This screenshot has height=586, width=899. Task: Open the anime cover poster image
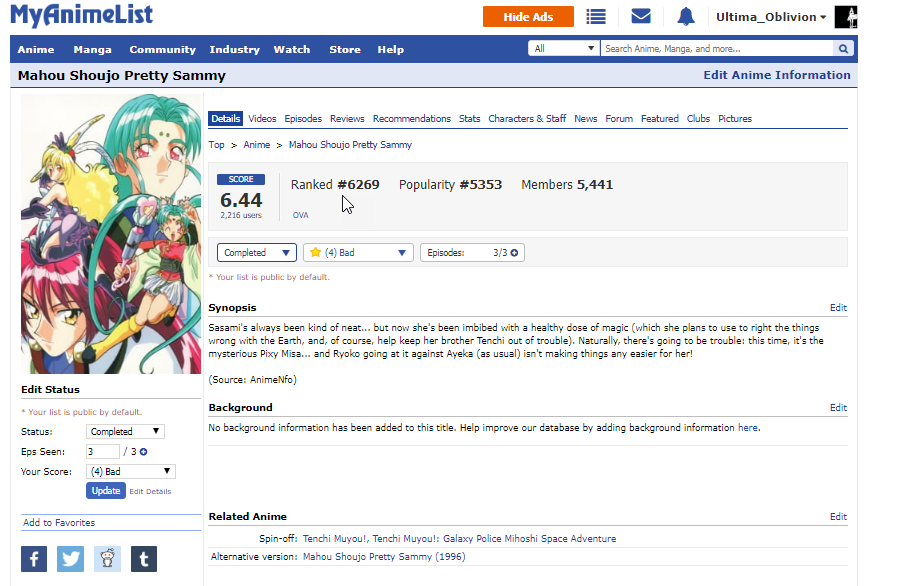pos(111,234)
